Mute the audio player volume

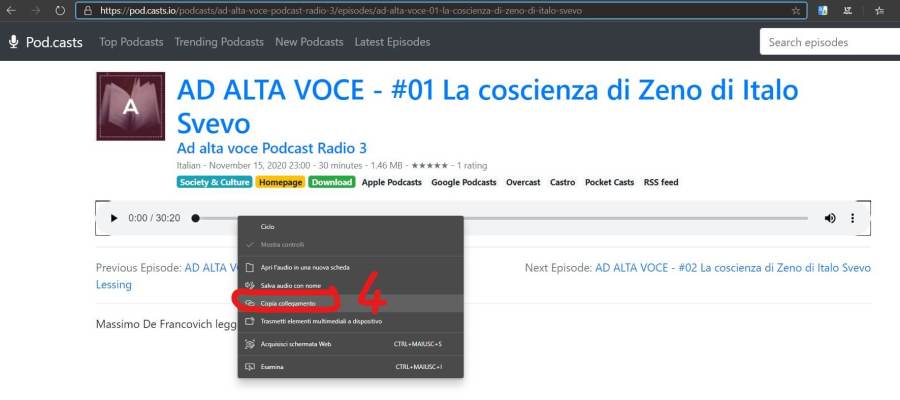[x=829, y=218]
